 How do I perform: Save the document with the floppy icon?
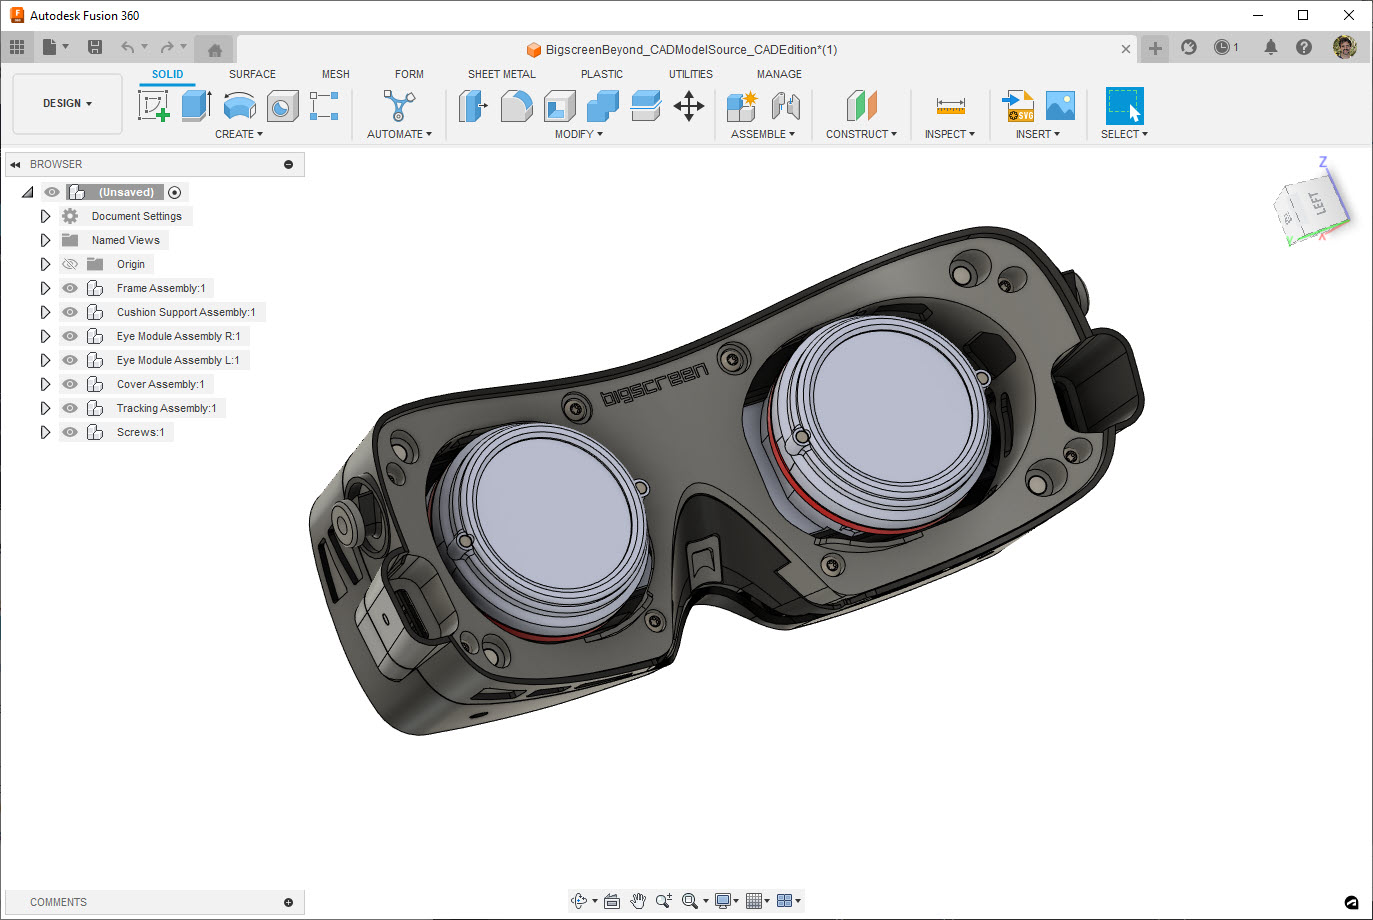click(x=95, y=47)
